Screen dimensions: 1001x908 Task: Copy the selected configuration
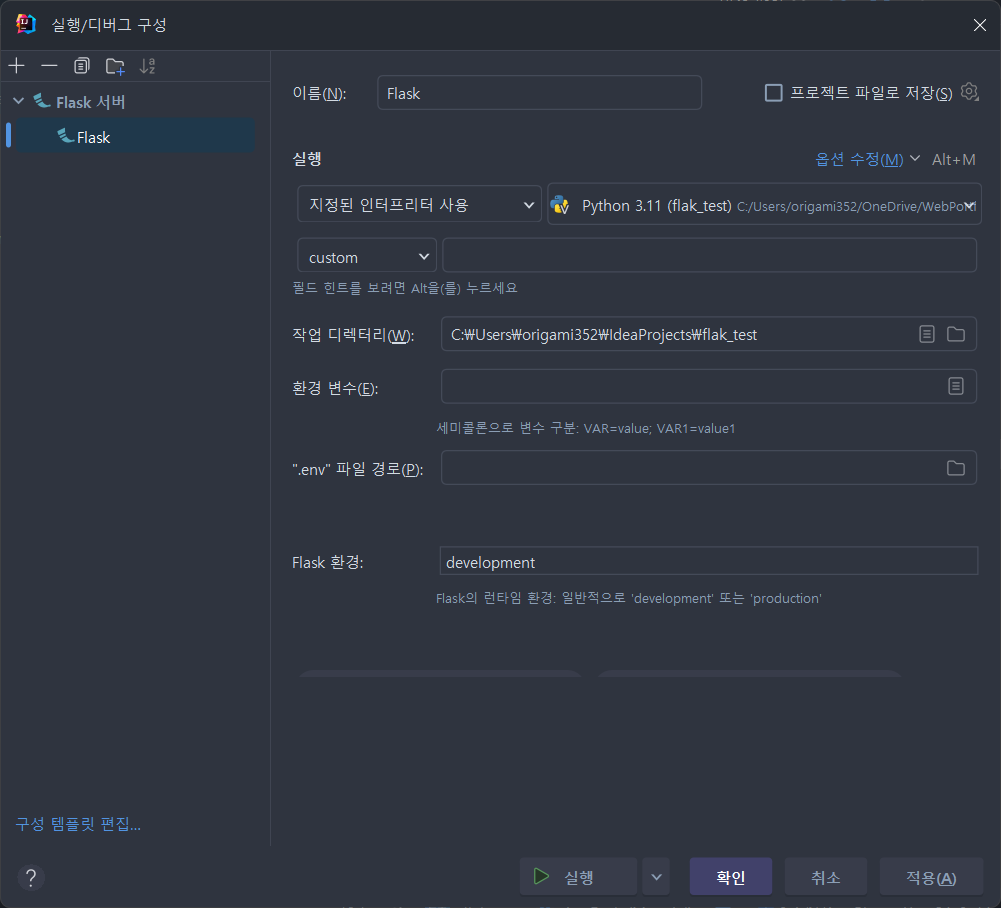[x=82, y=66]
